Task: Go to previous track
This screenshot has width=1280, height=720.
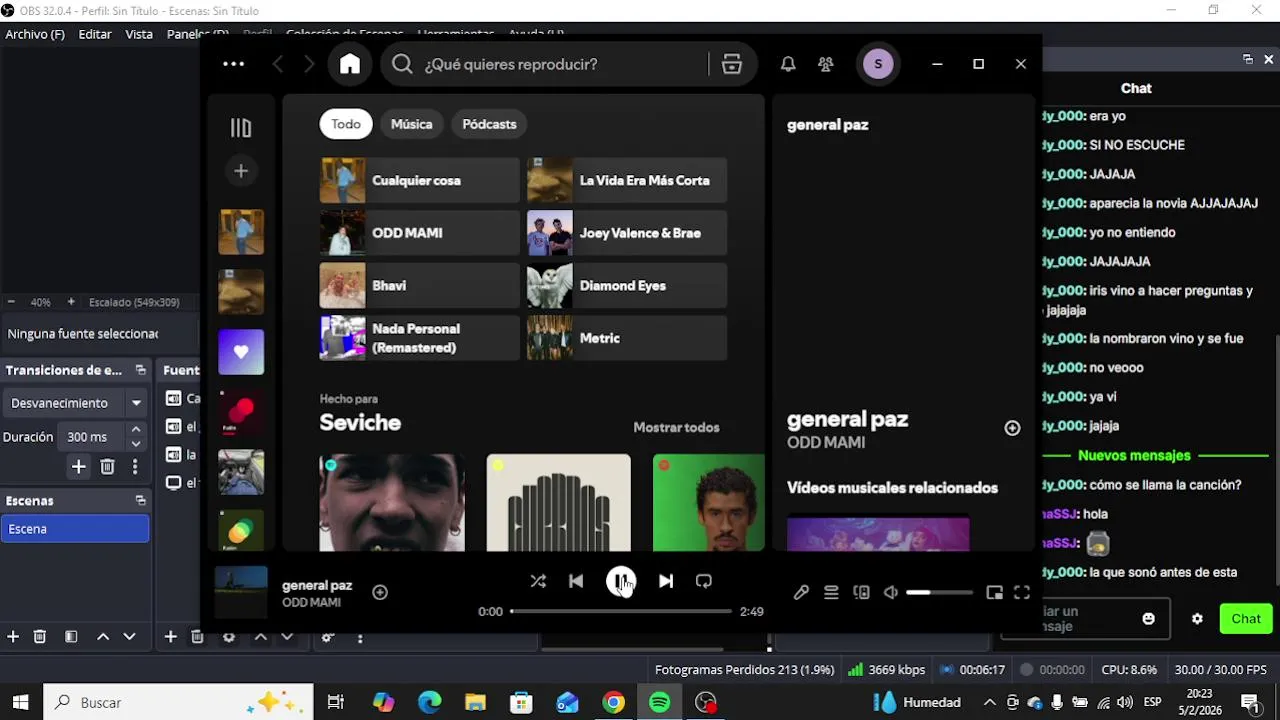Action: (x=576, y=581)
